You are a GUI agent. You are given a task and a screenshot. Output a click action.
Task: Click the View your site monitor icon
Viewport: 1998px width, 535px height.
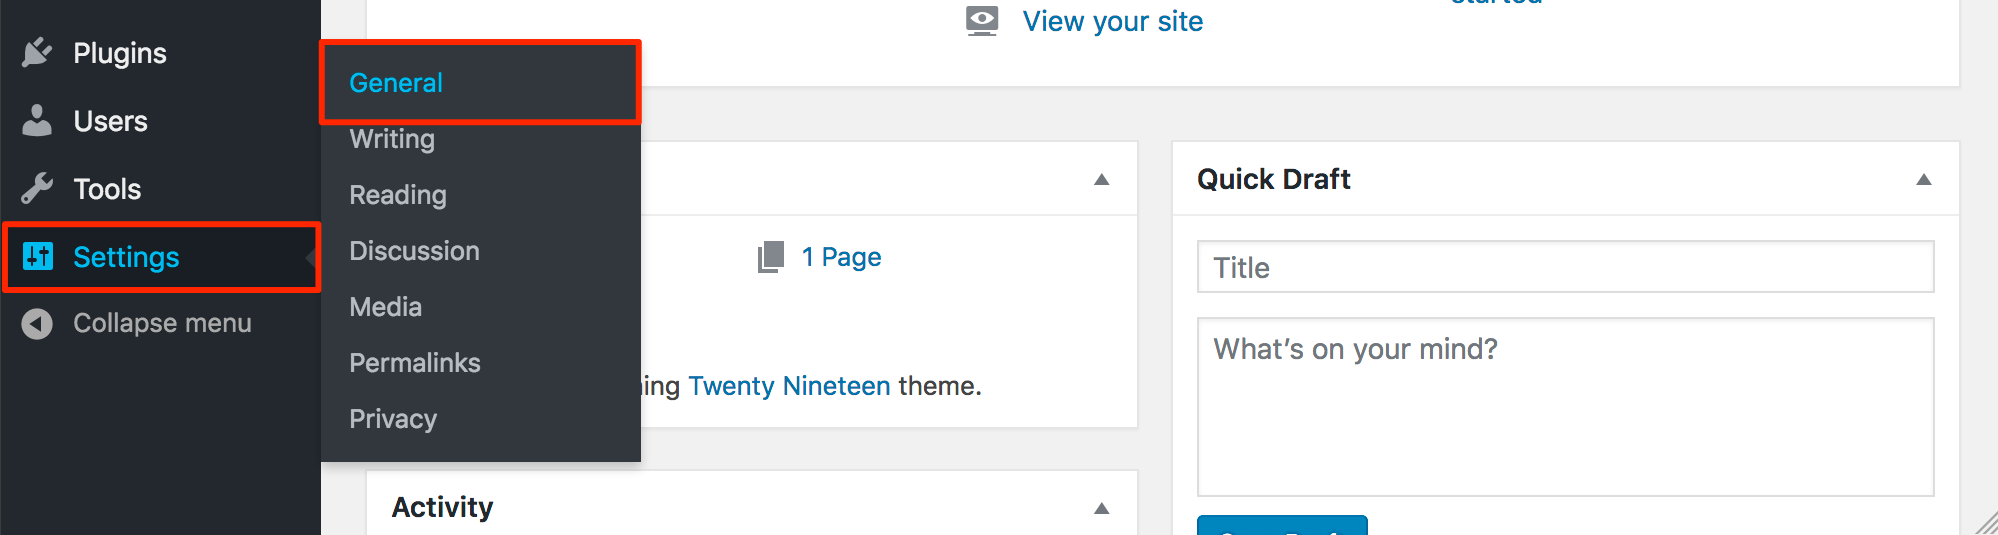(982, 21)
